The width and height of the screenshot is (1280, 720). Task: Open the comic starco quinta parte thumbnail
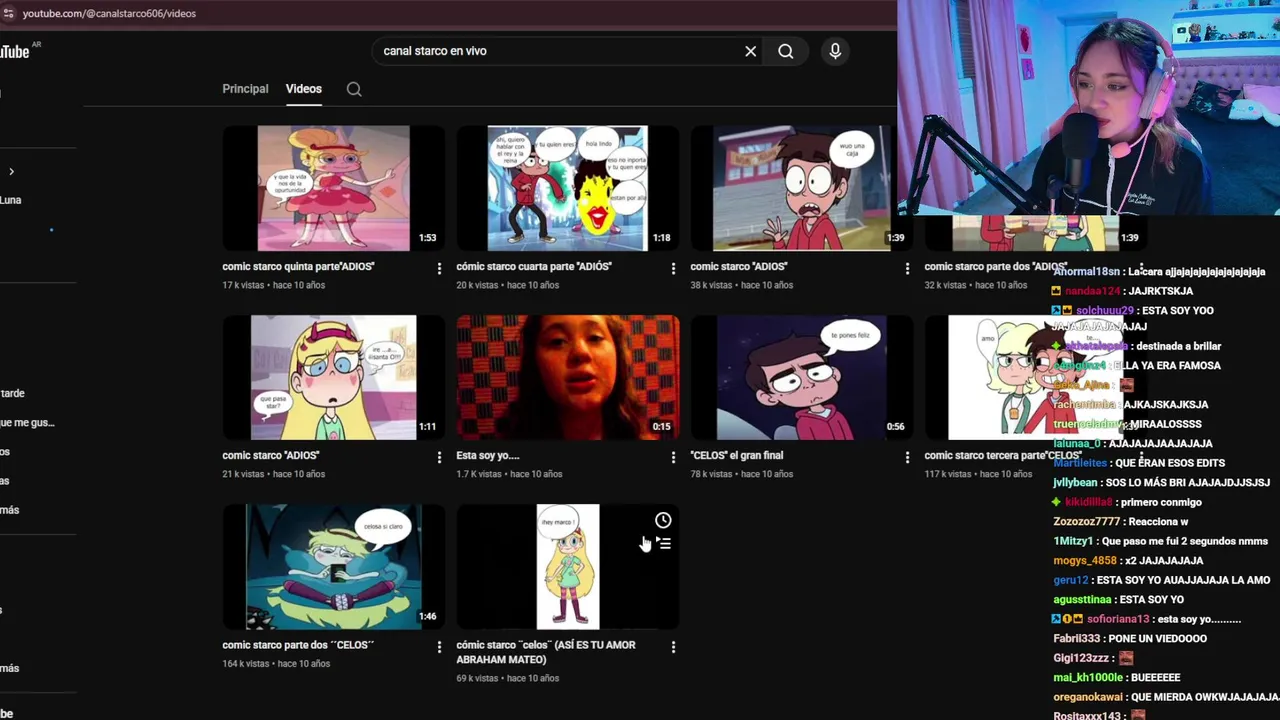333,188
